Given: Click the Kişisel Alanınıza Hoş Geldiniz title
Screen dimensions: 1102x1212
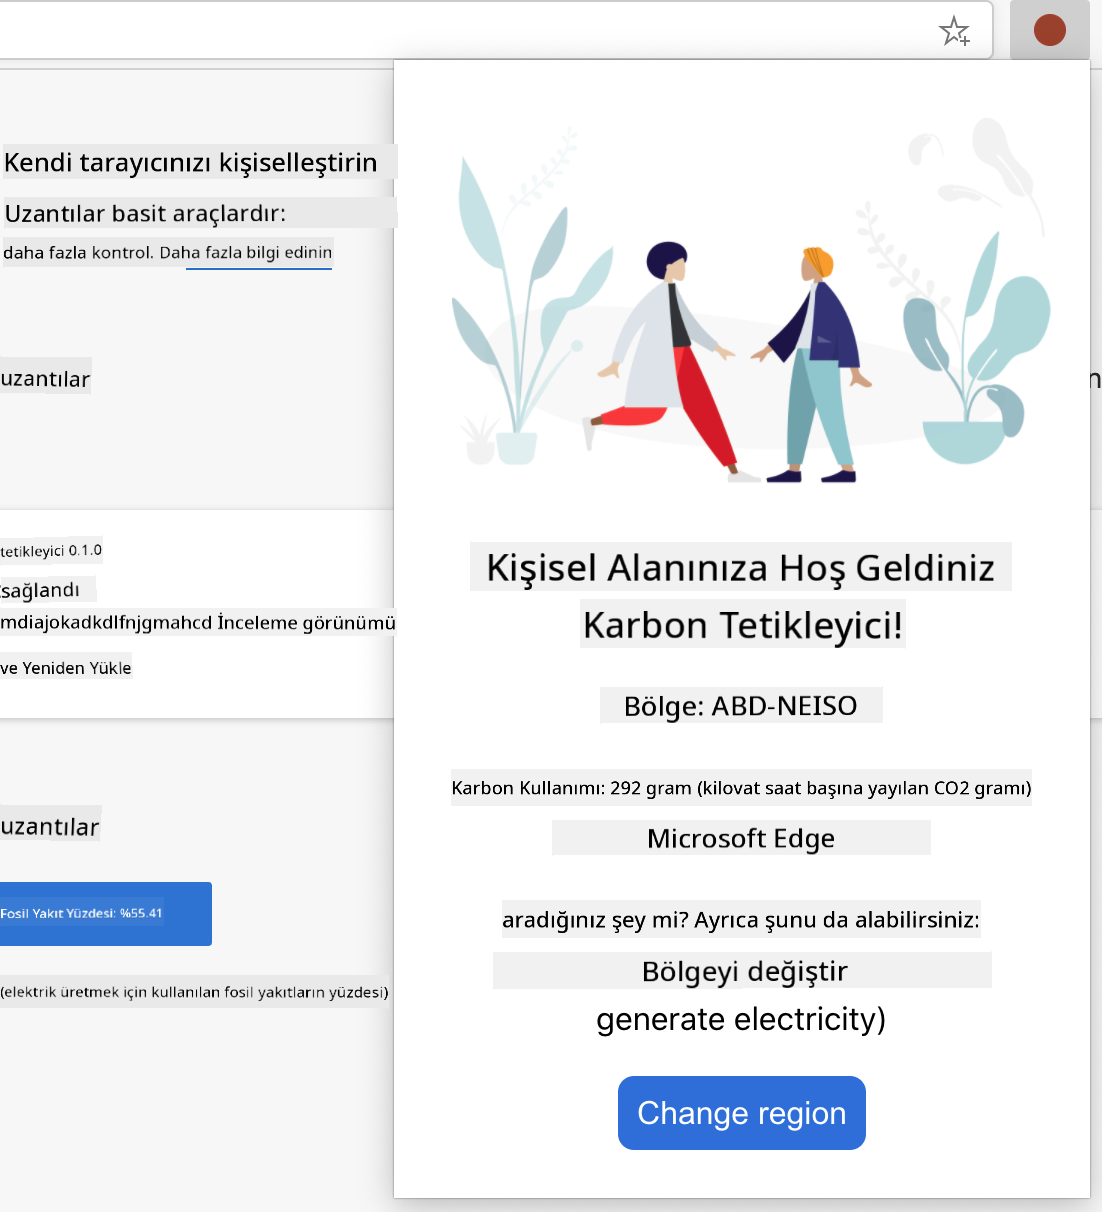Looking at the screenshot, I should 741,567.
